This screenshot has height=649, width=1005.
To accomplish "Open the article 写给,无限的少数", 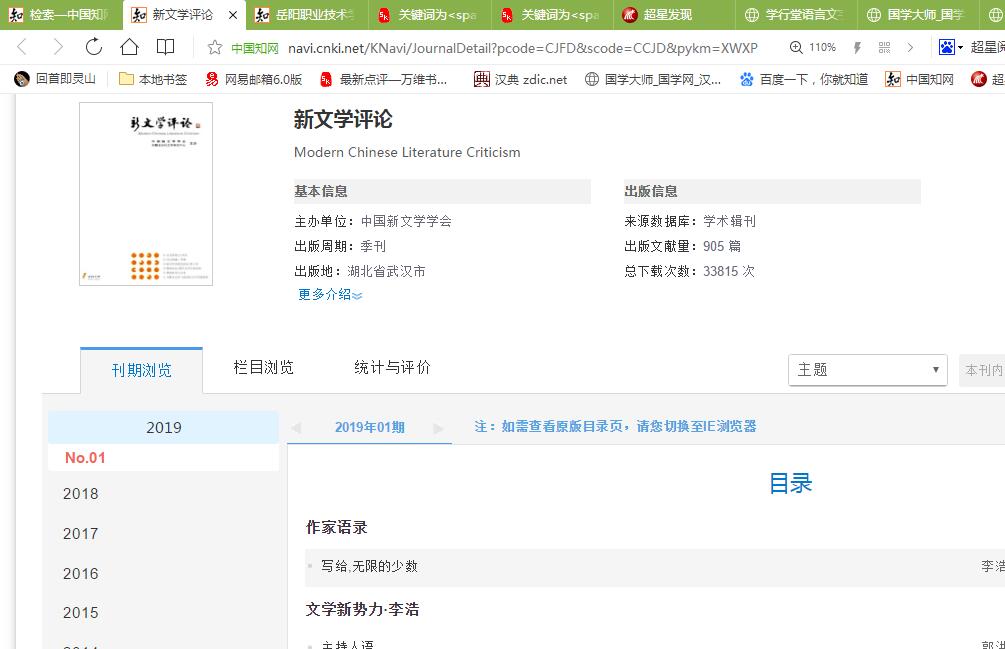I will pyautogui.click(x=369, y=566).
